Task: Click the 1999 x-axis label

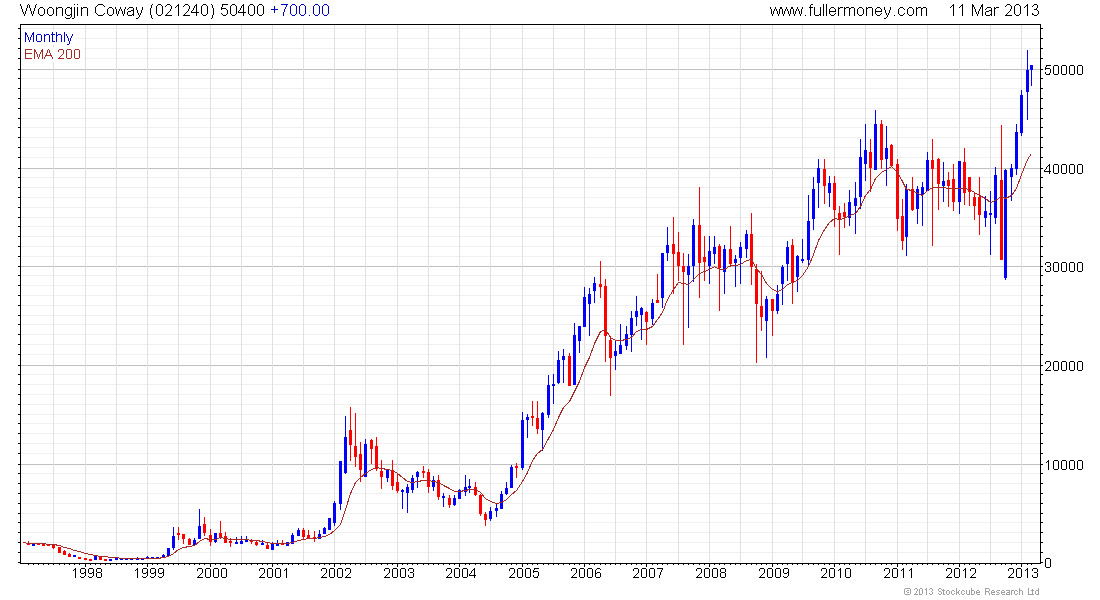Action: [x=149, y=573]
